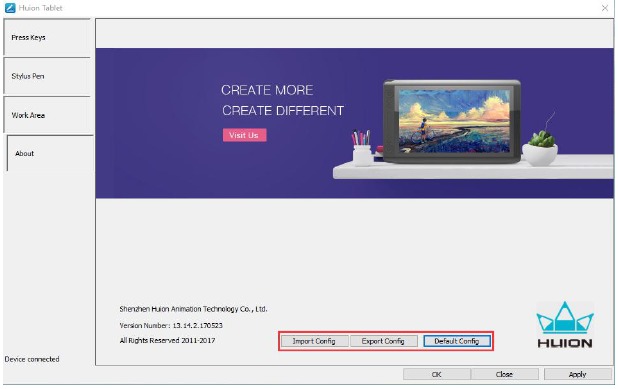Select the Work Area tab
This screenshot has width=618, height=389.
47,115
